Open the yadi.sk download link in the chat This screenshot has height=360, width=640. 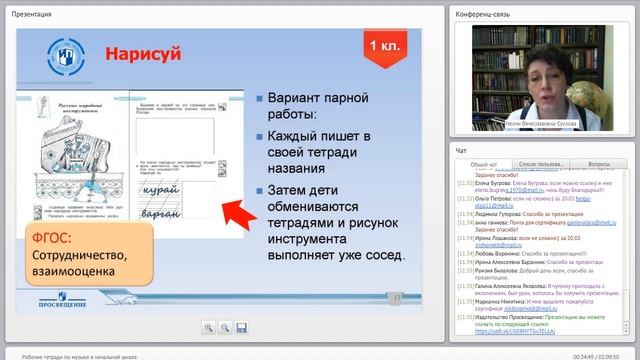[x=515, y=331]
